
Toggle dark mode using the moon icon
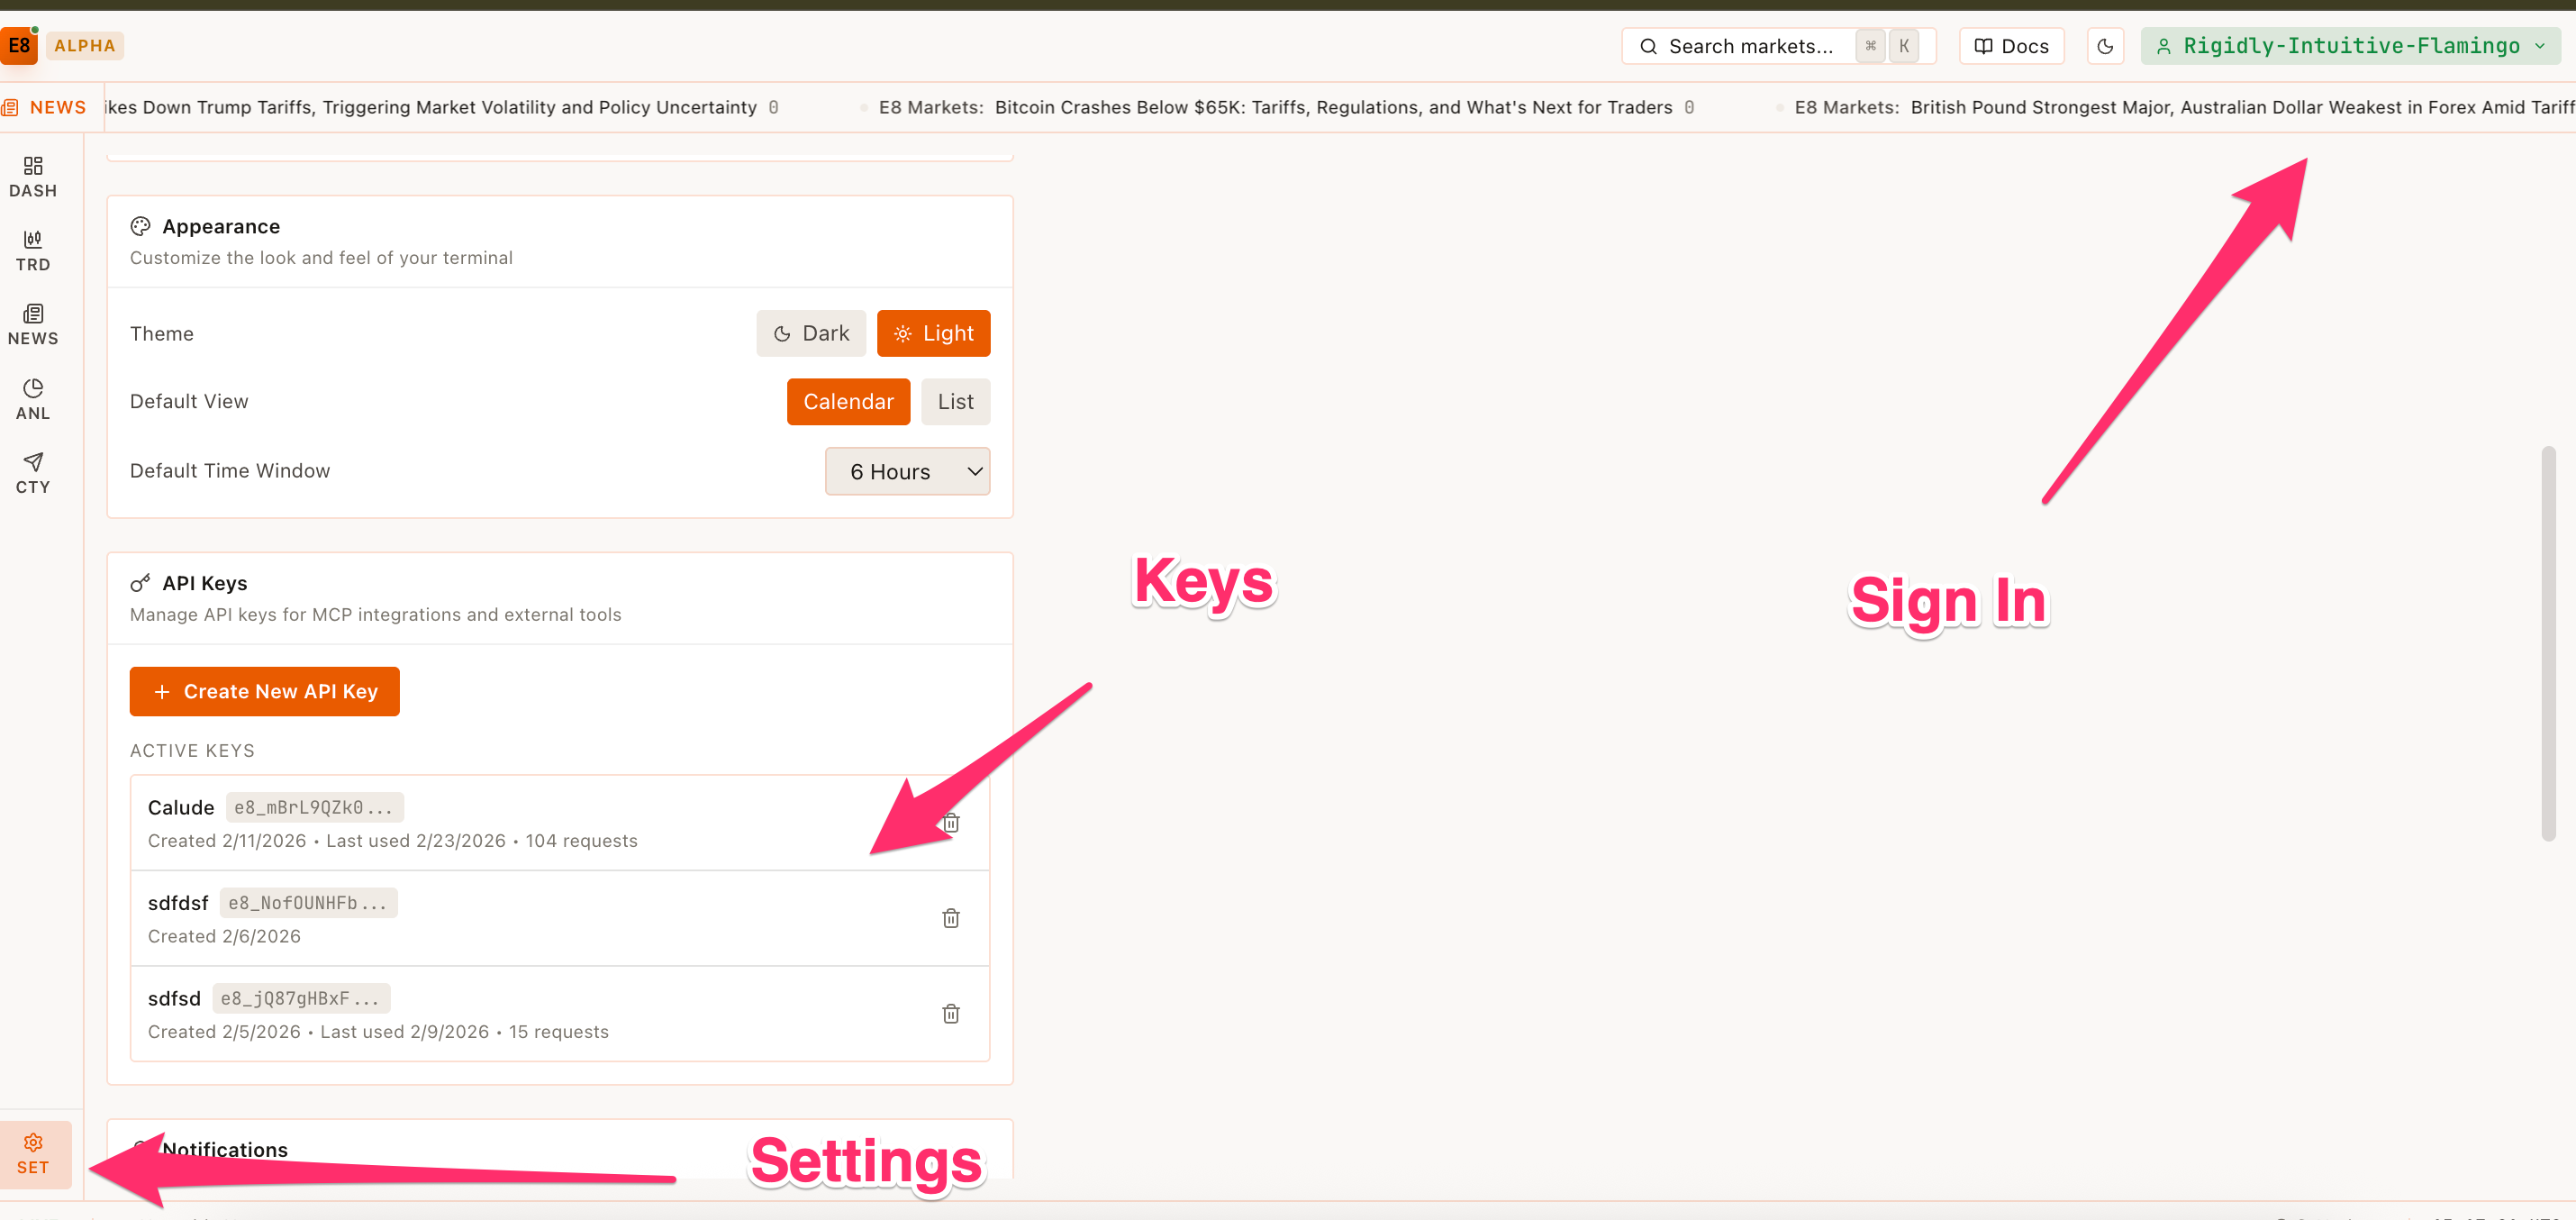pos(2105,45)
